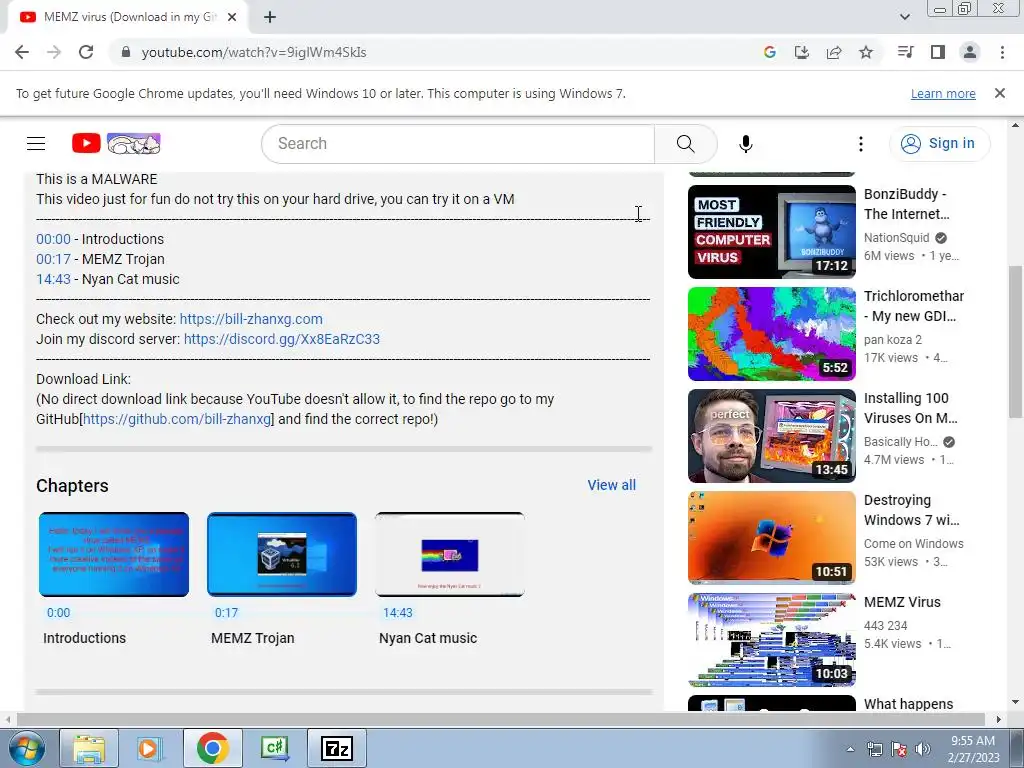Open the bill-zhanxg.com website link
This screenshot has height=768, width=1024.
[251, 319]
